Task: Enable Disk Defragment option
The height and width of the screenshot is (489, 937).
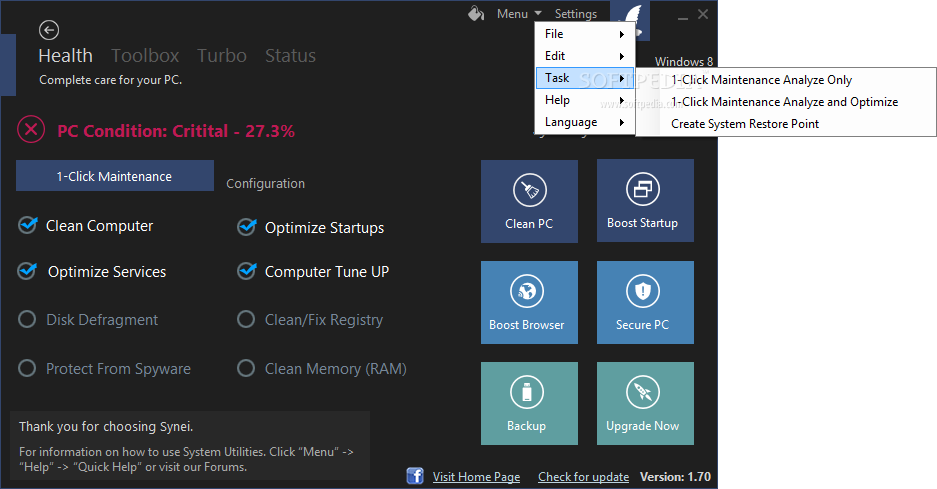Action: pyautogui.click(x=27, y=319)
